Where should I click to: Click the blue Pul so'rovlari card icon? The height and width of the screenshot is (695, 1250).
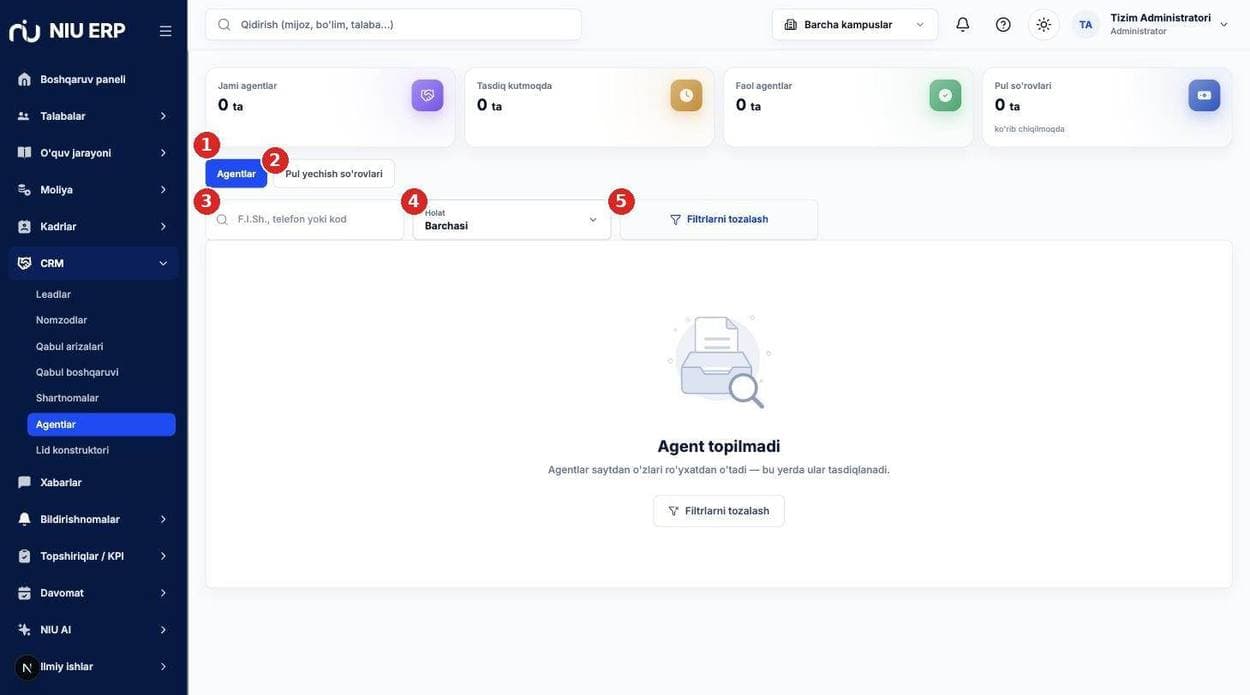(1204, 95)
